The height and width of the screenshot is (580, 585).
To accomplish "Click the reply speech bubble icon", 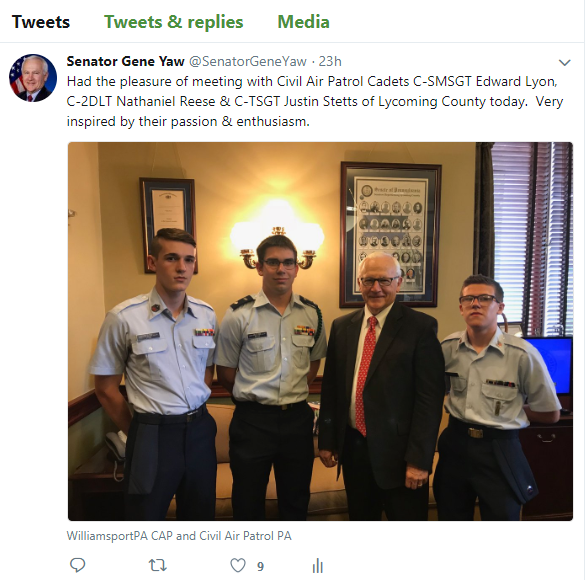I will (78, 565).
